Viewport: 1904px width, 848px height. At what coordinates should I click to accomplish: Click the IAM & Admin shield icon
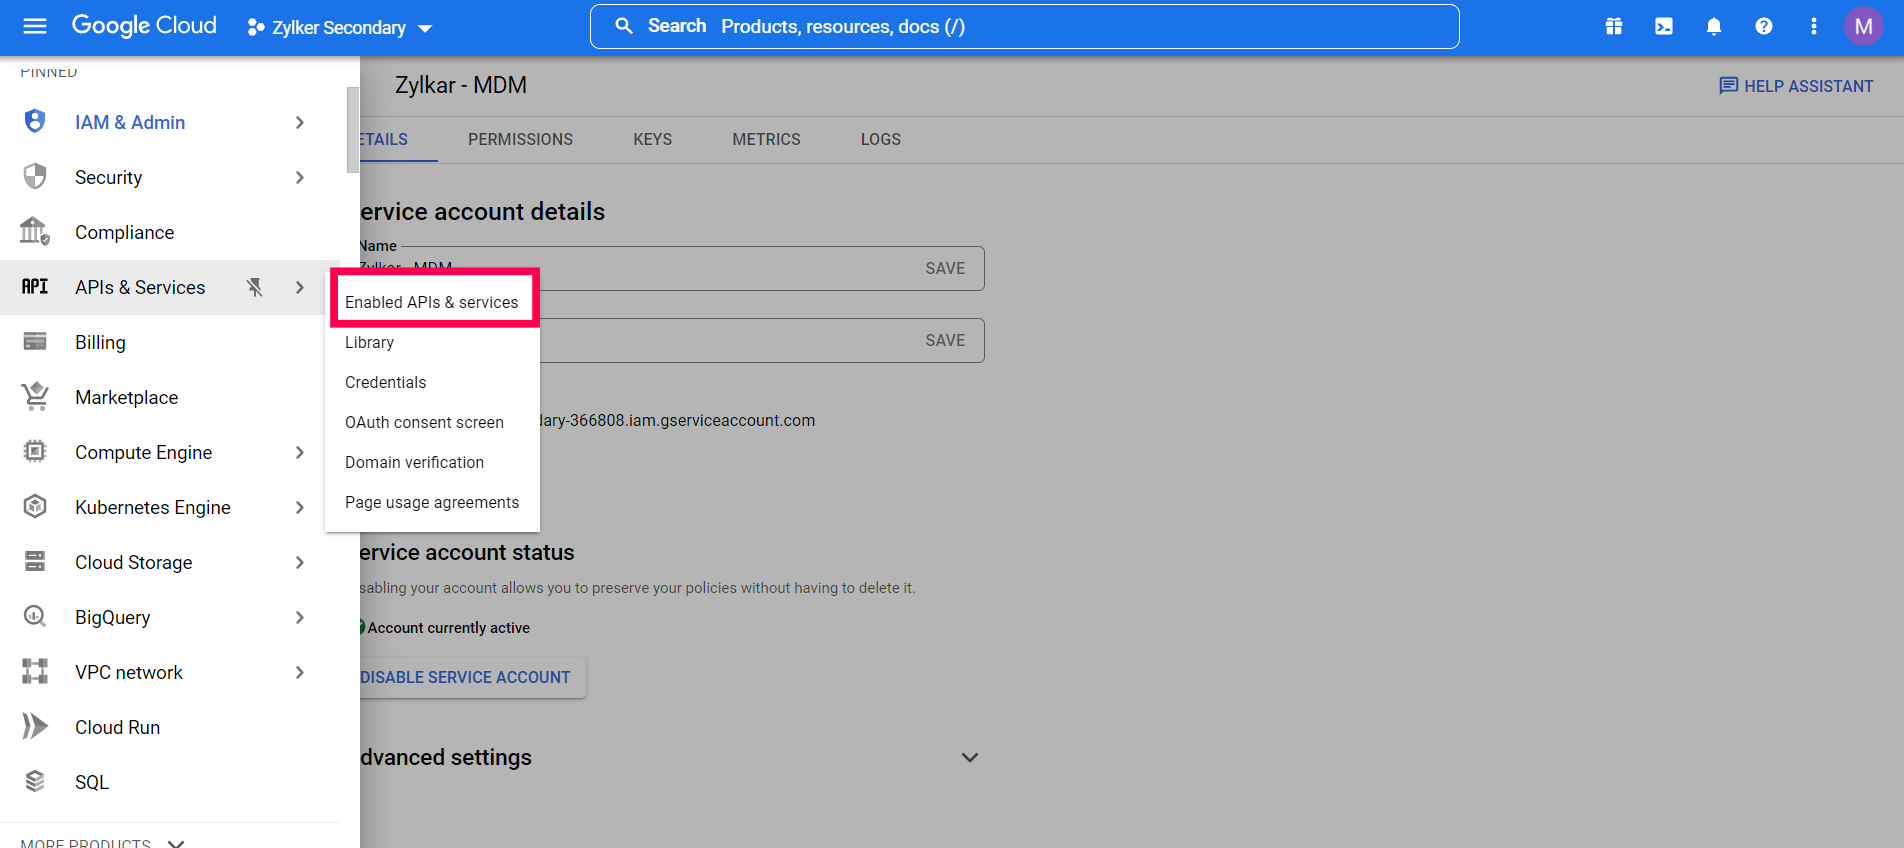[35, 122]
